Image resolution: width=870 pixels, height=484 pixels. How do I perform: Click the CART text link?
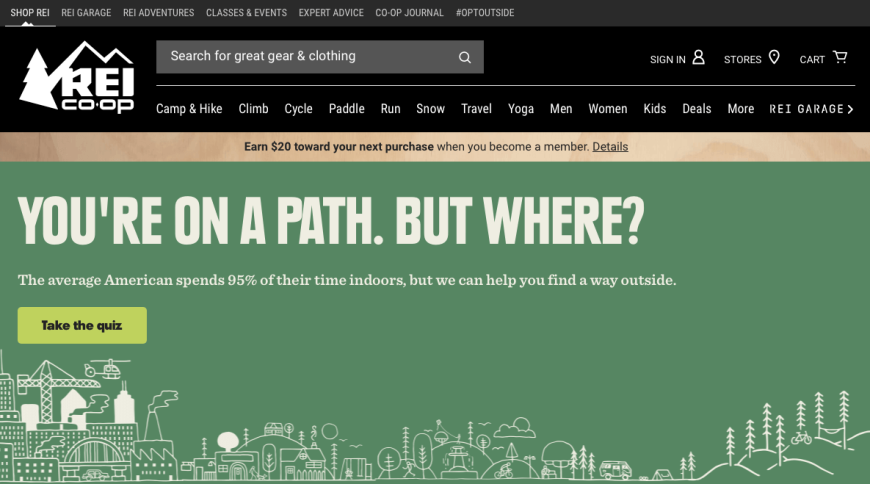(812, 59)
